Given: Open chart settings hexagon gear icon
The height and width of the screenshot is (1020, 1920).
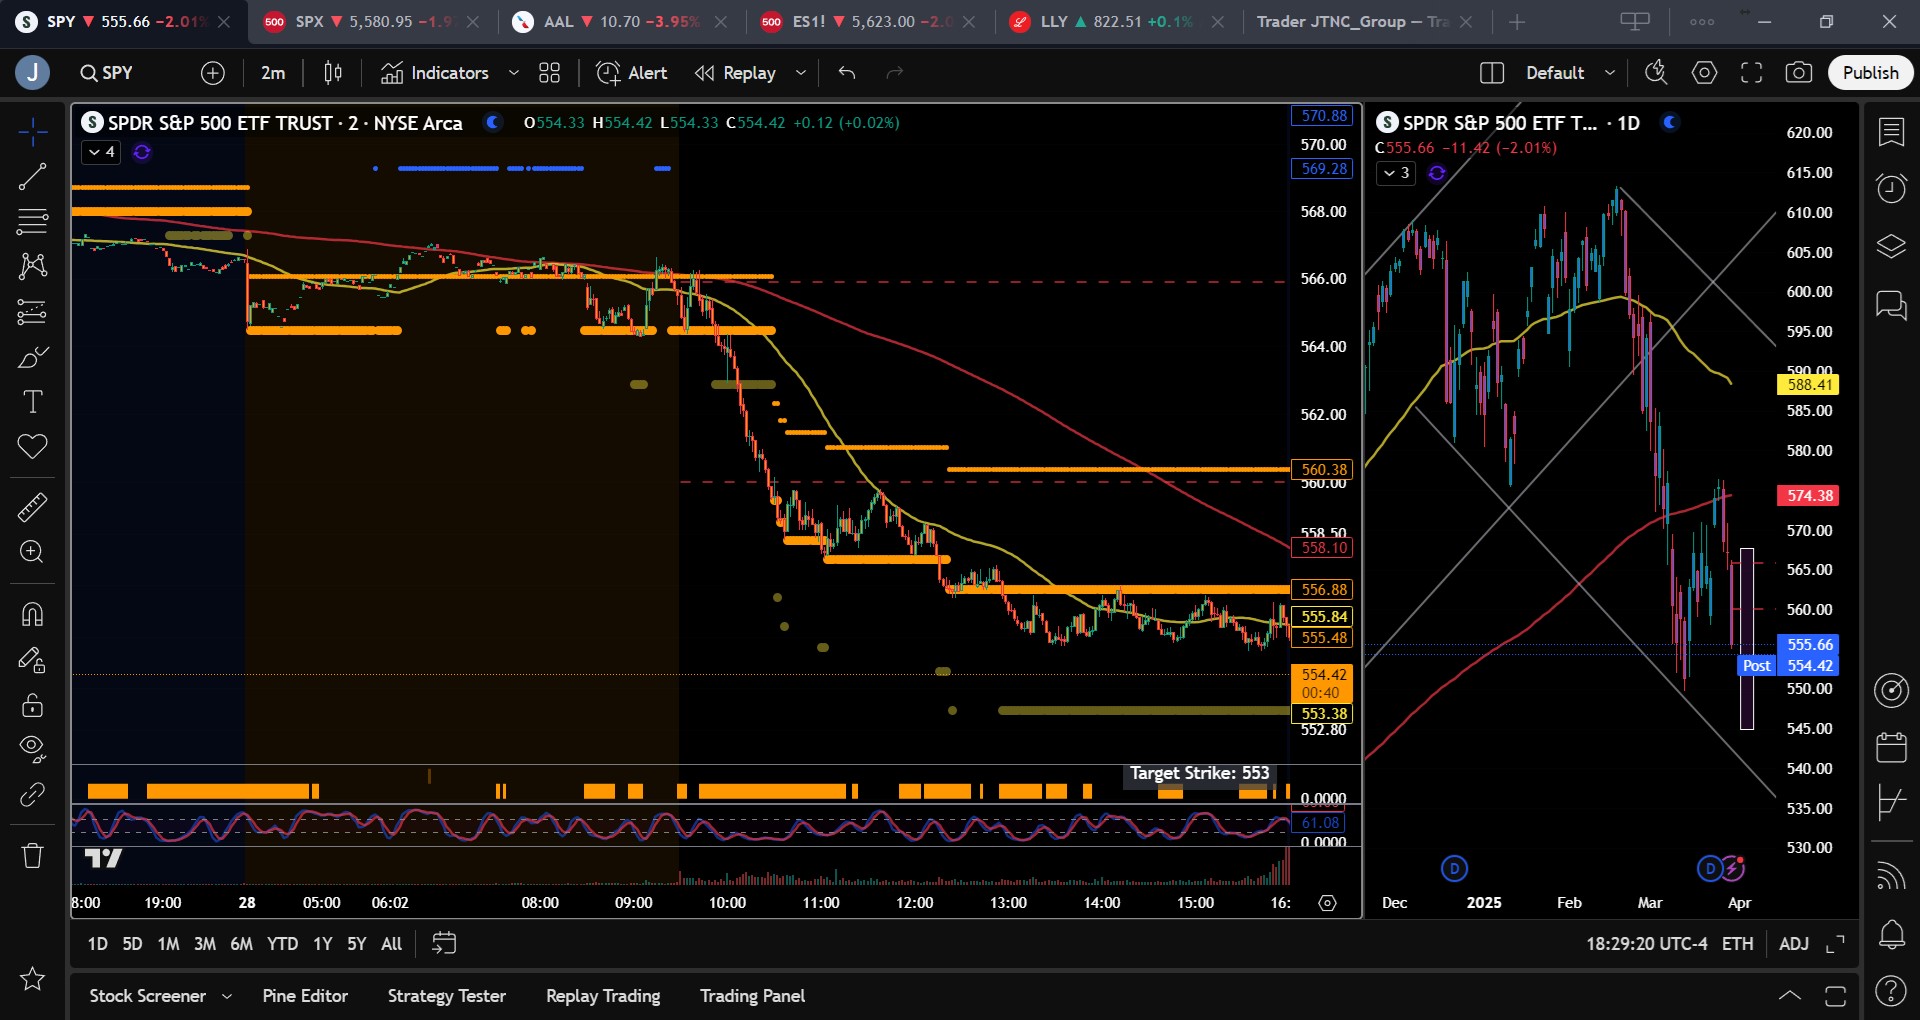Looking at the screenshot, I should pyautogui.click(x=1704, y=73).
